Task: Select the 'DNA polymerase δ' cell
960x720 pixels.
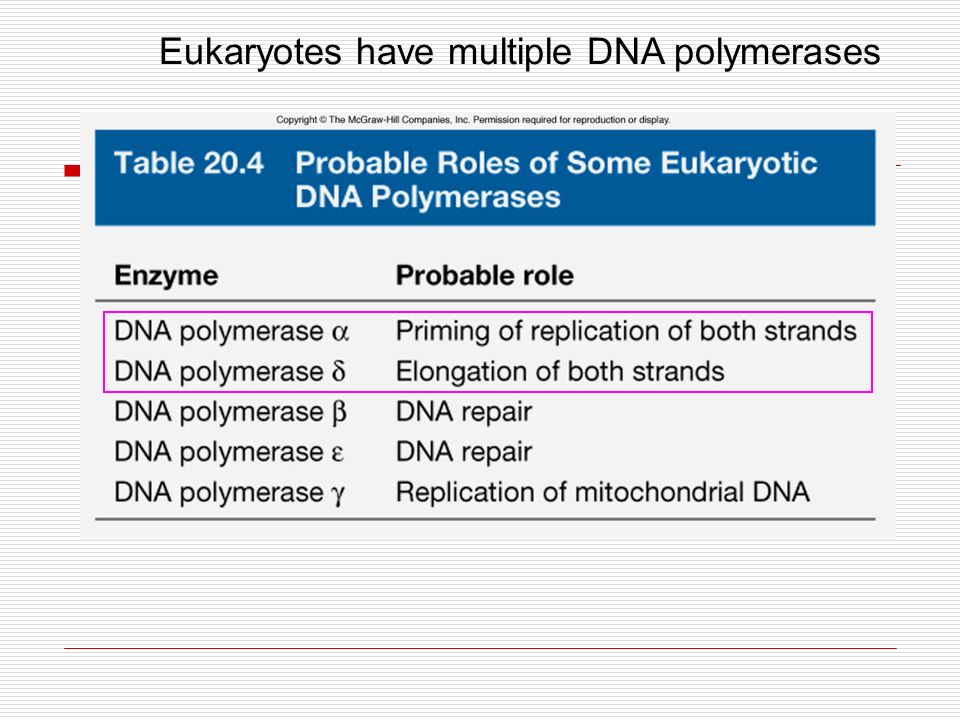Action: [x=230, y=372]
